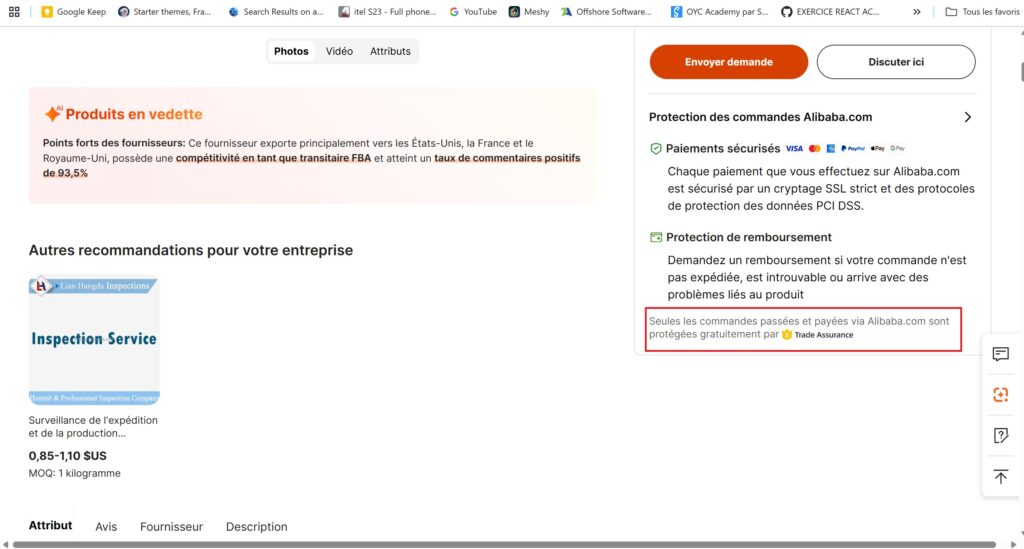Open Search Results bookmark
This screenshot has height=549, width=1024.
[x=276, y=12]
